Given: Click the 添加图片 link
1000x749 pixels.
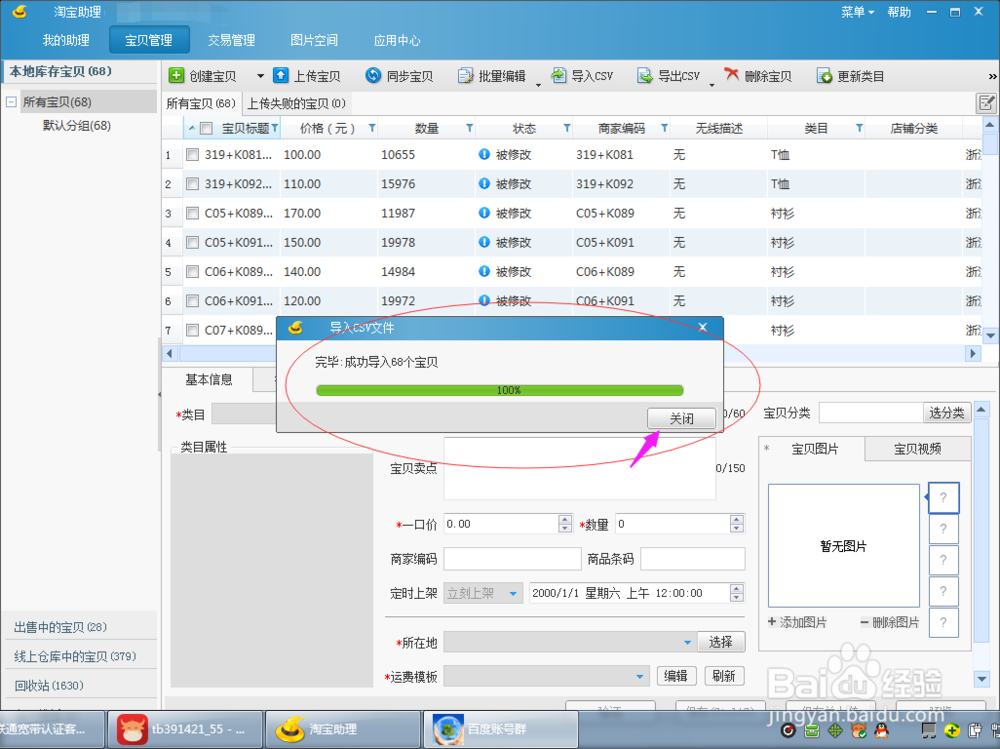Looking at the screenshot, I should 797,622.
